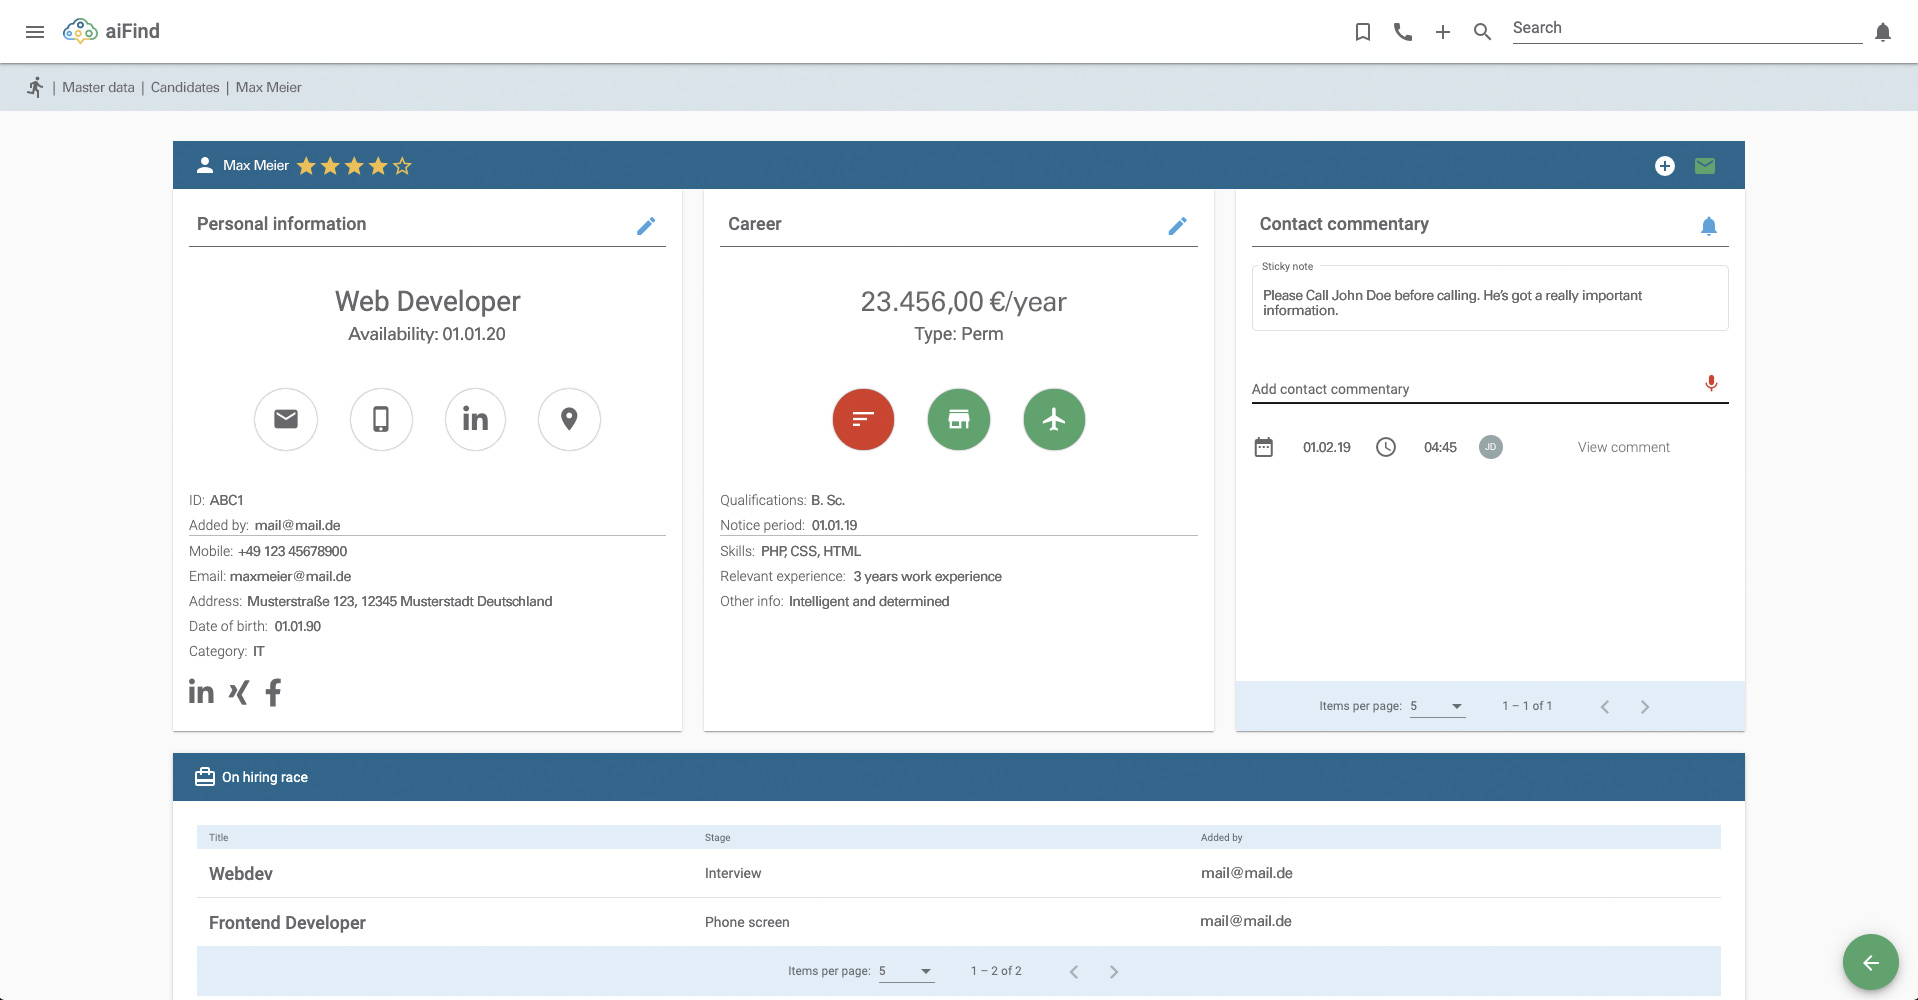The height and width of the screenshot is (1000, 1918).
Task: Go to next commentary page
Action: (x=1645, y=707)
